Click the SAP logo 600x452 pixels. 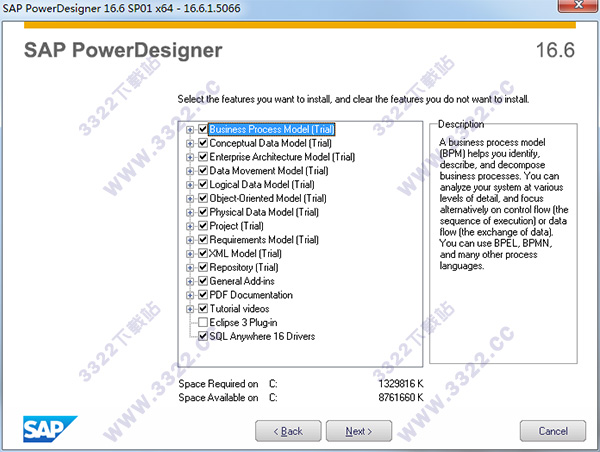click(50, 429)
